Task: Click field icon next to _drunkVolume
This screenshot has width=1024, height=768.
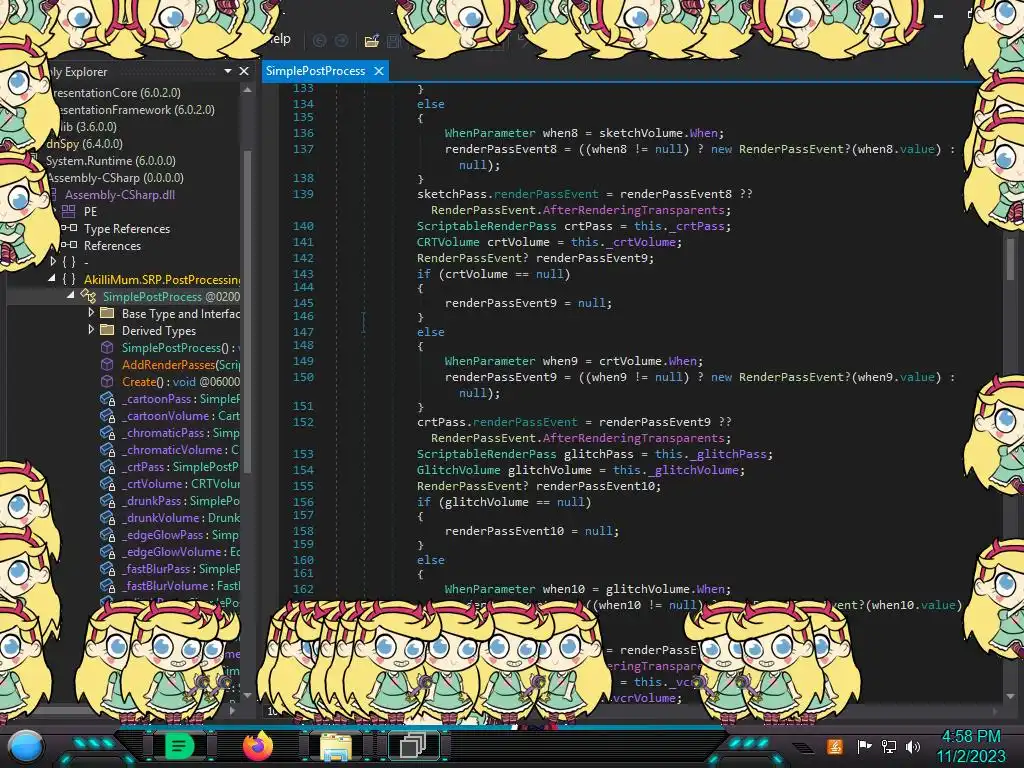Action: click(x=107, y=517)
